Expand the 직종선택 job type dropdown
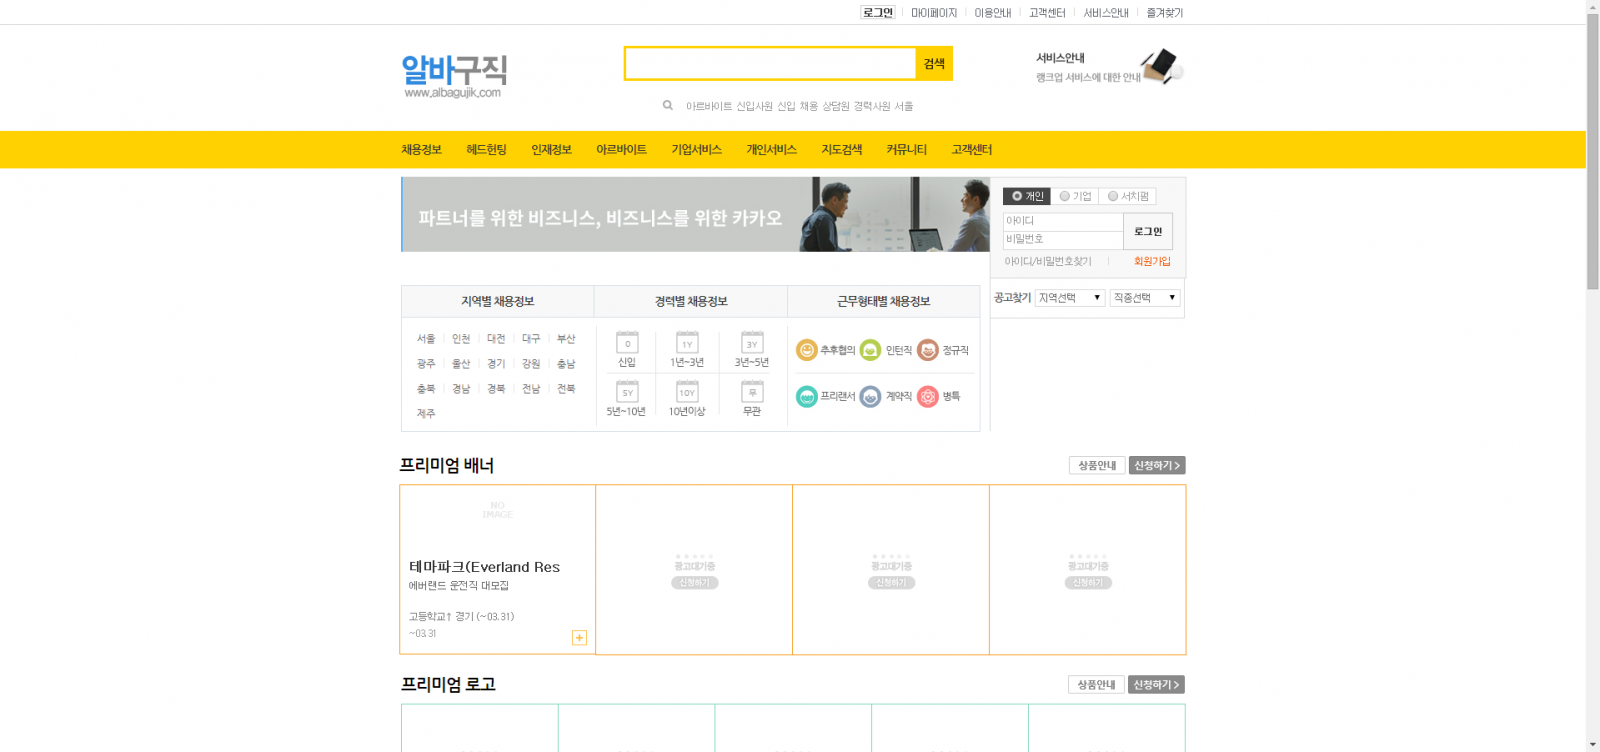This screenshot has height=752, width=1600. click(1145, 298)
